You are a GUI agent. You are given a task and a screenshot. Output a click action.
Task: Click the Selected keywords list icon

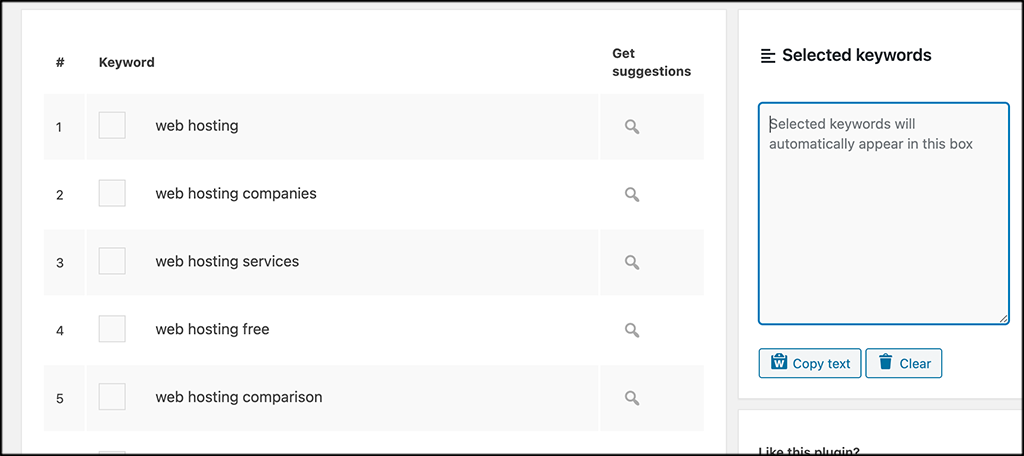[768, 56]
